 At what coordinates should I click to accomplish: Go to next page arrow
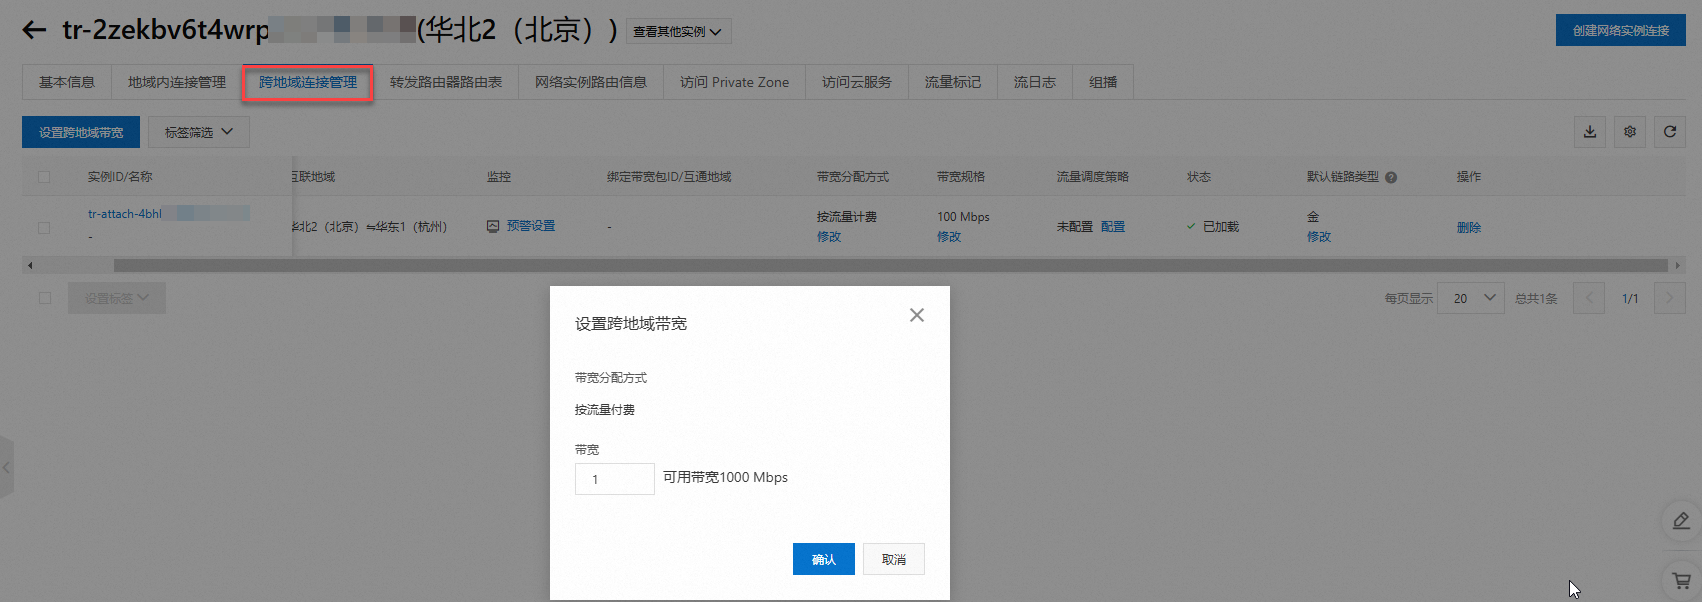[1670, 298]
